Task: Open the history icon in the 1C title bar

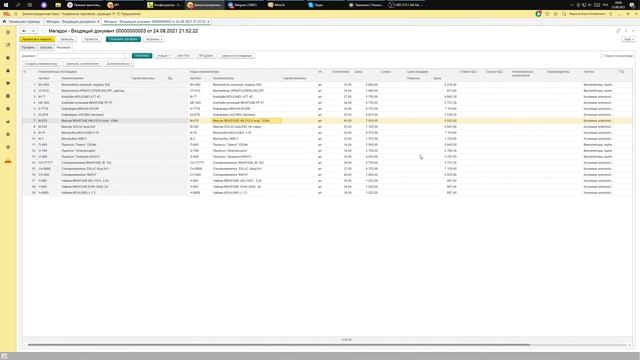Action: click(547, 14)
